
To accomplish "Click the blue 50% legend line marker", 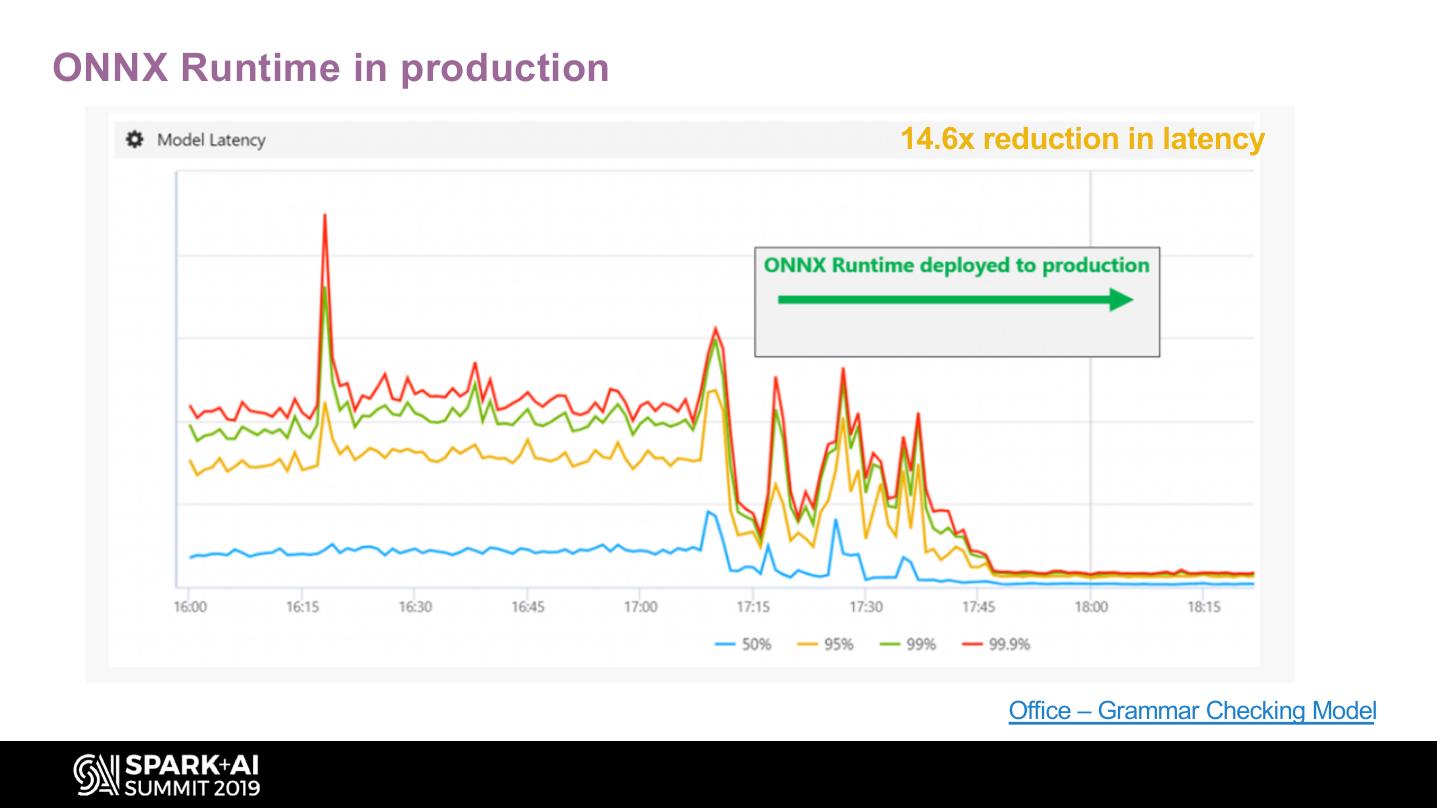I will click(727, 645).
